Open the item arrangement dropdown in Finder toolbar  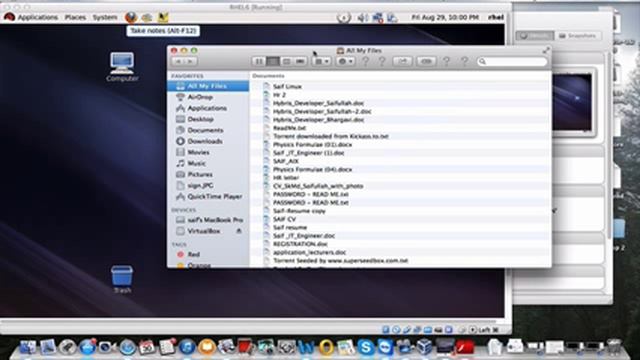[x=322, y=61]
